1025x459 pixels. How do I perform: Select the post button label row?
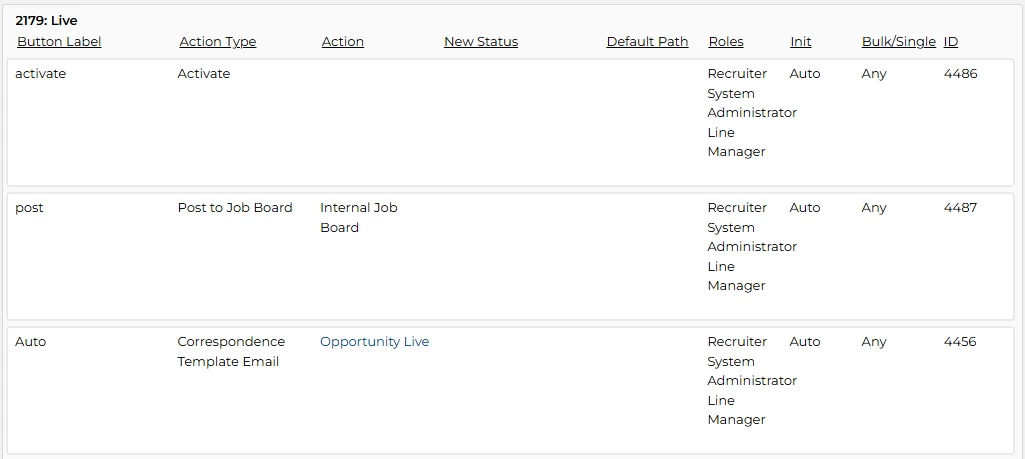point(29,208)
